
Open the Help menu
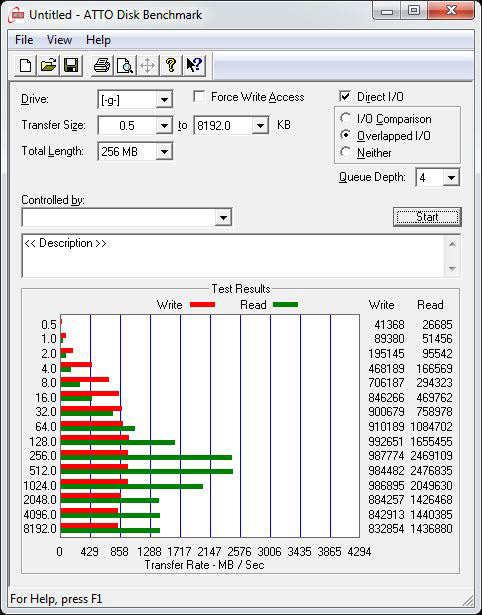point(98,40)
